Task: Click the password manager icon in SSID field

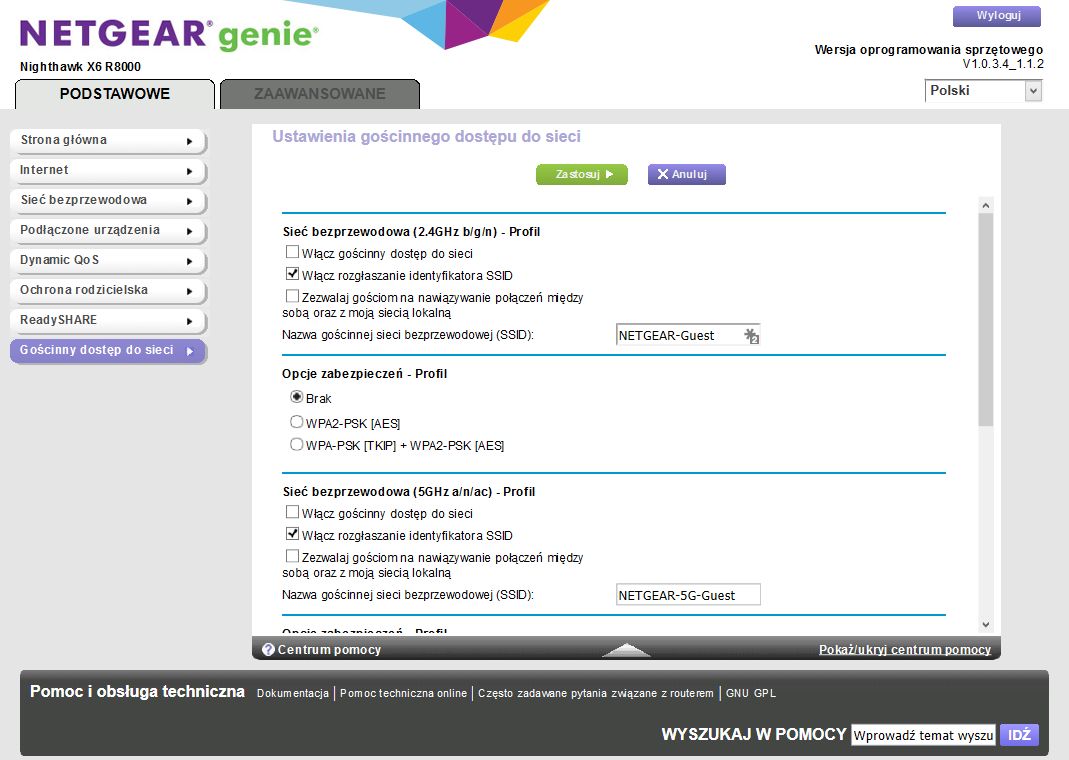Action: [751, 335]
